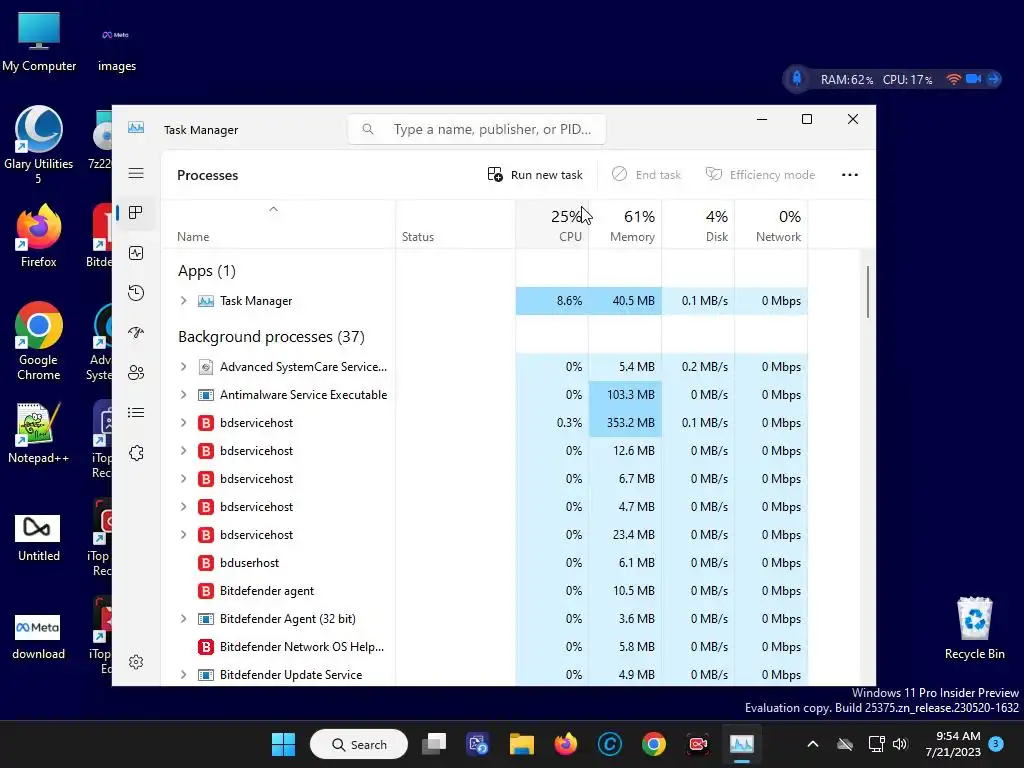This screenshot has height=768, width=1024.
Task: Open the Services page sidebar icon
Action: [136, 453]
